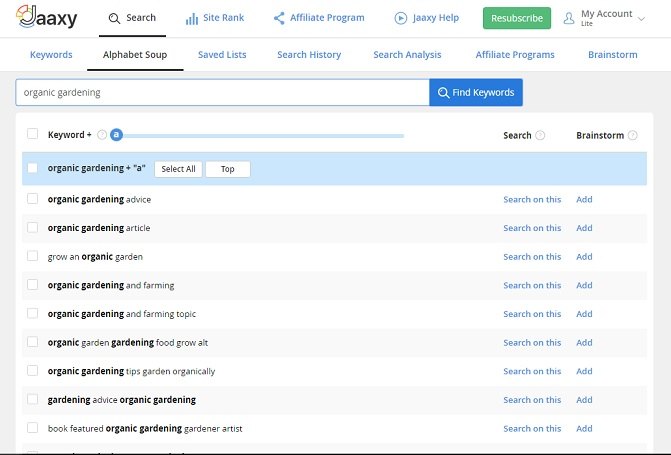This screenshot has width=671, height=455.
Task: Click the Top button
Action: 228,169
